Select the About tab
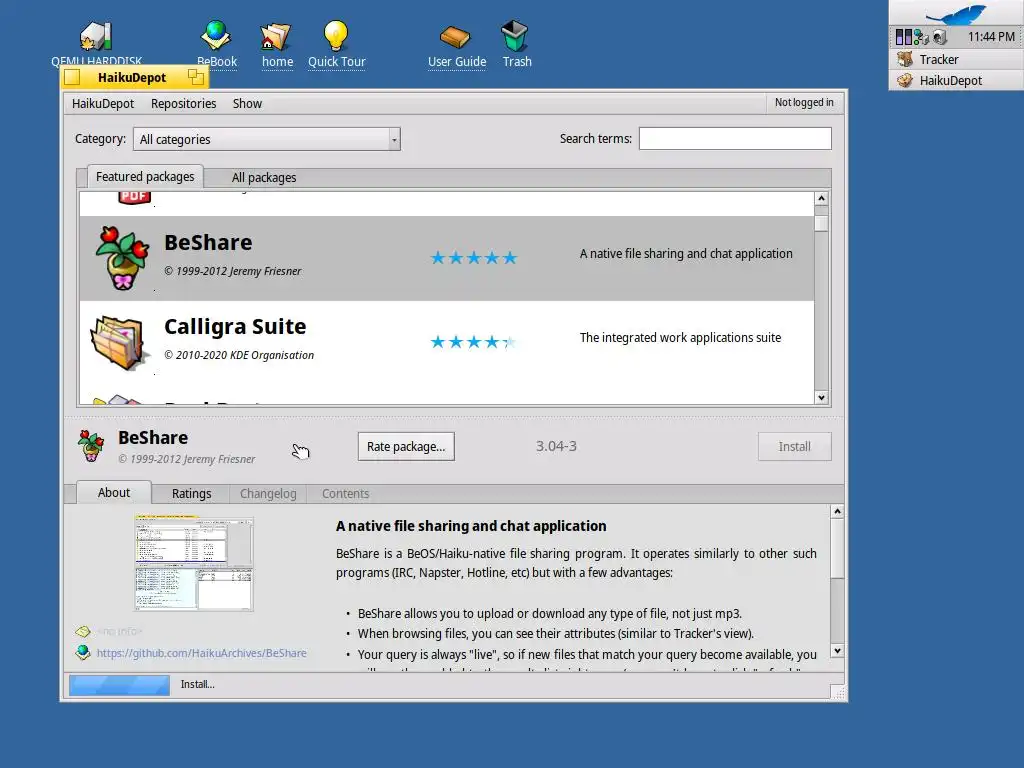Viewport: 1024px width, 768px height. click(114, 492)
